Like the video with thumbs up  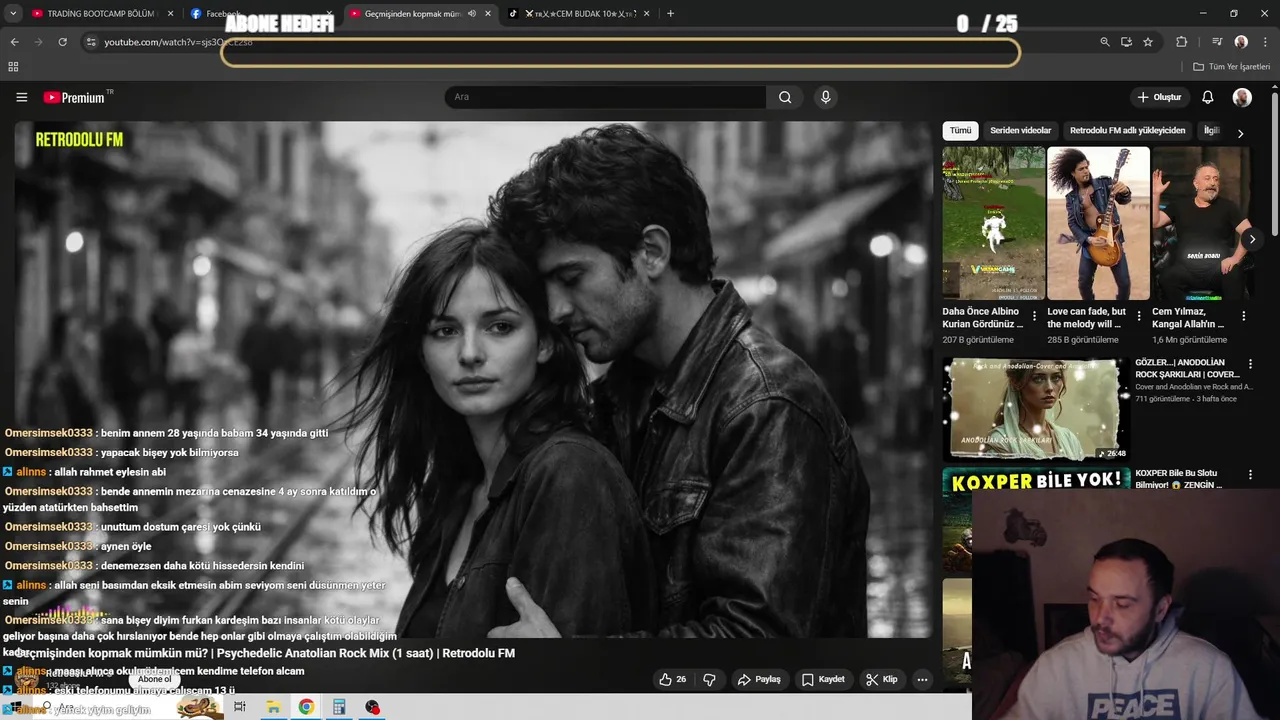[x=673, y=679]
